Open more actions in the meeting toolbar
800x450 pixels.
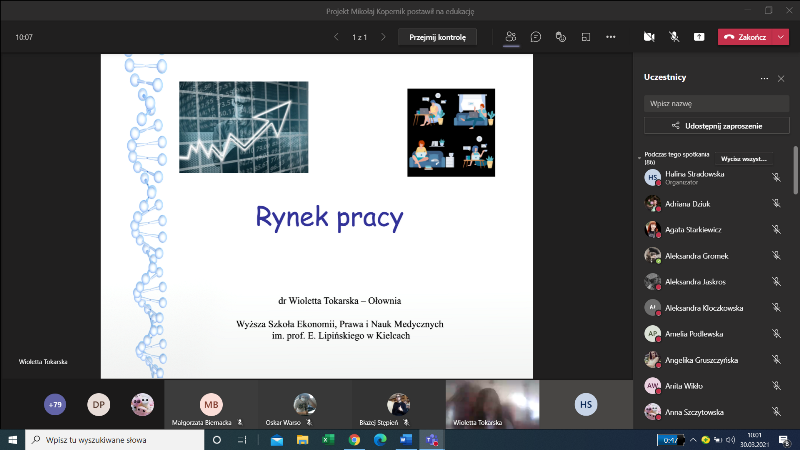[x=612, y=37]
